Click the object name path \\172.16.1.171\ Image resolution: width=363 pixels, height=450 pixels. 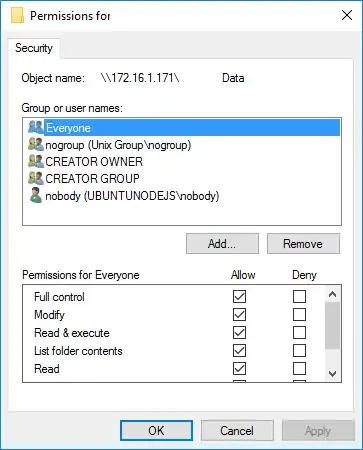(x=140, y=78)
